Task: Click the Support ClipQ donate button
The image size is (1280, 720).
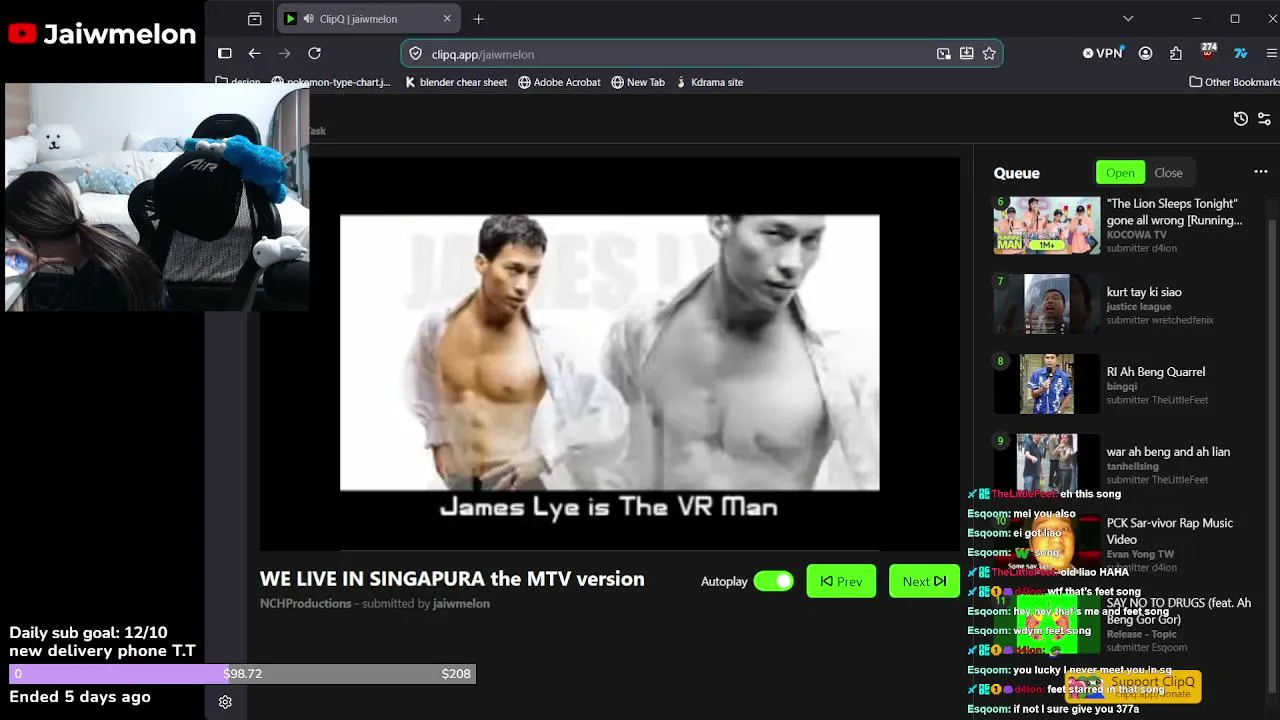Action: point(1133,686)
